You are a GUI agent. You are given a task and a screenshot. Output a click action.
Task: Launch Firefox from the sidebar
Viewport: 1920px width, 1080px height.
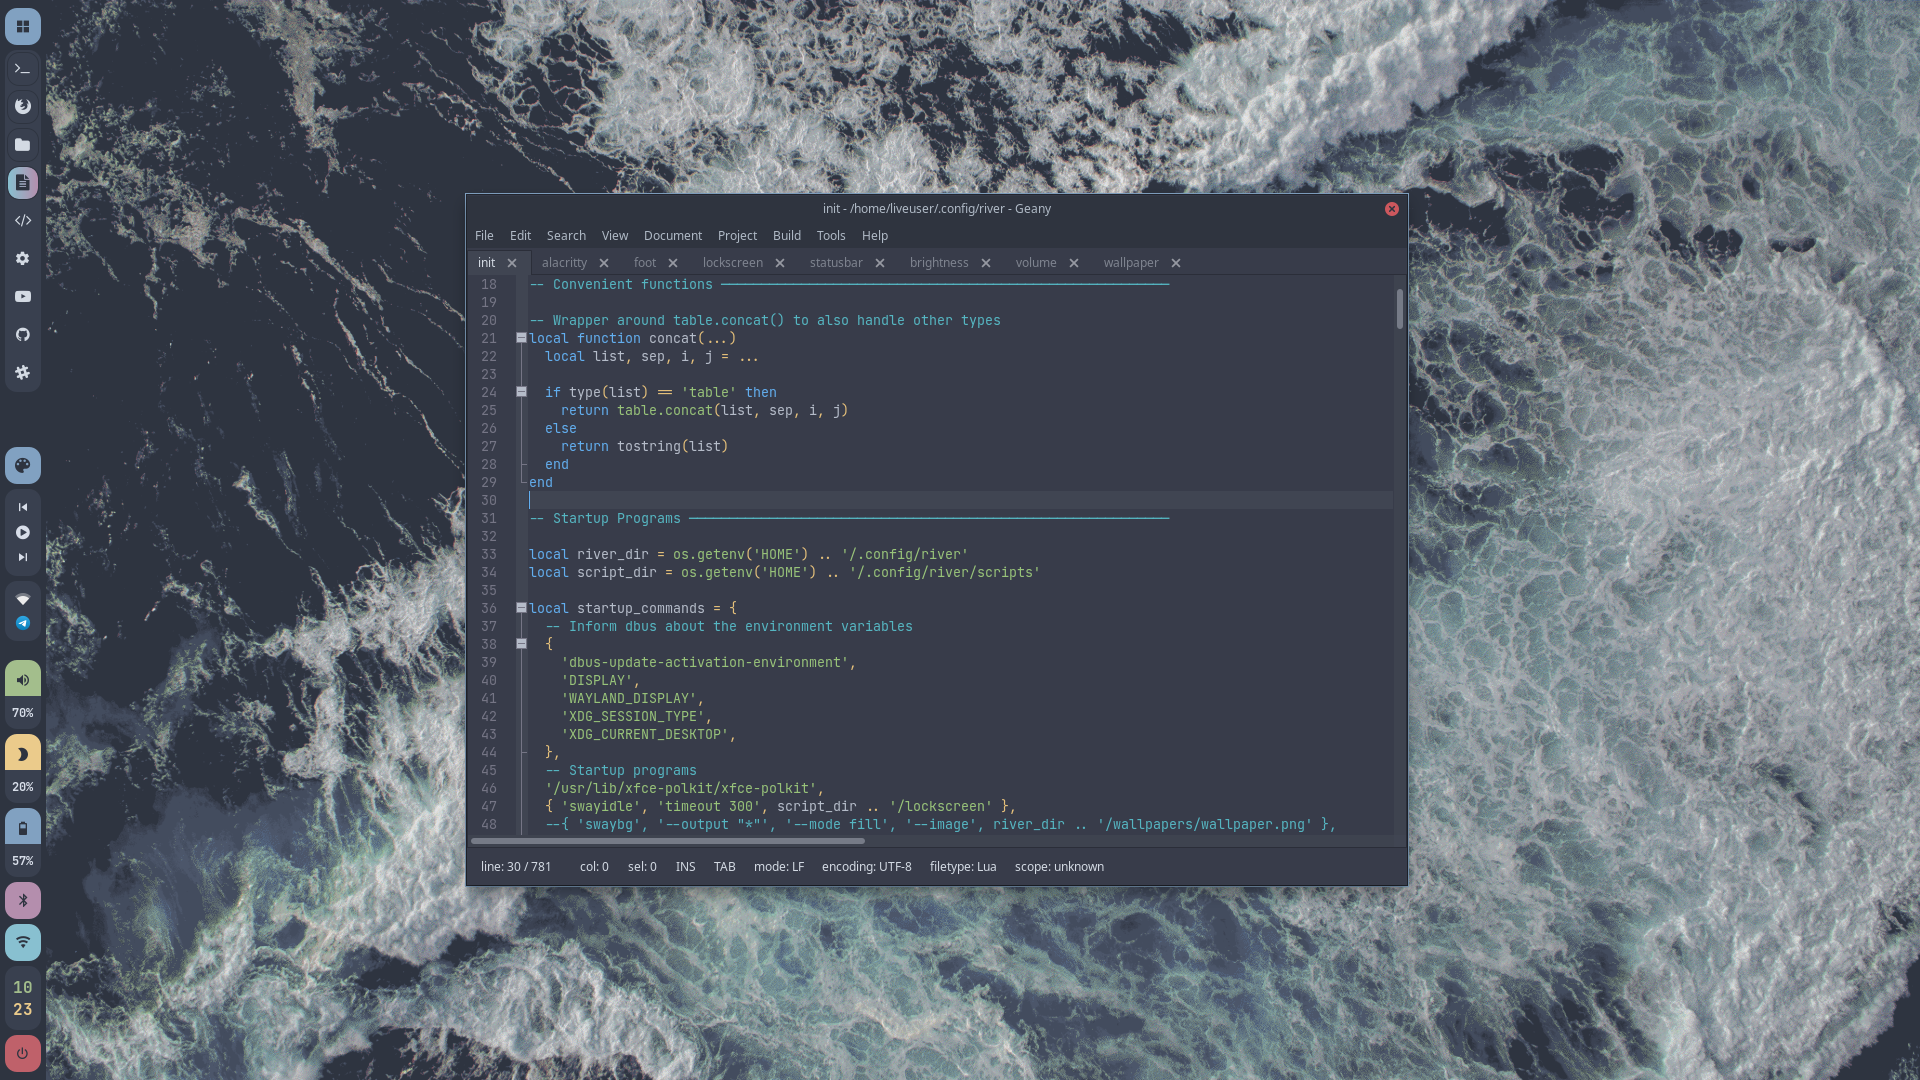coord(22,106)
